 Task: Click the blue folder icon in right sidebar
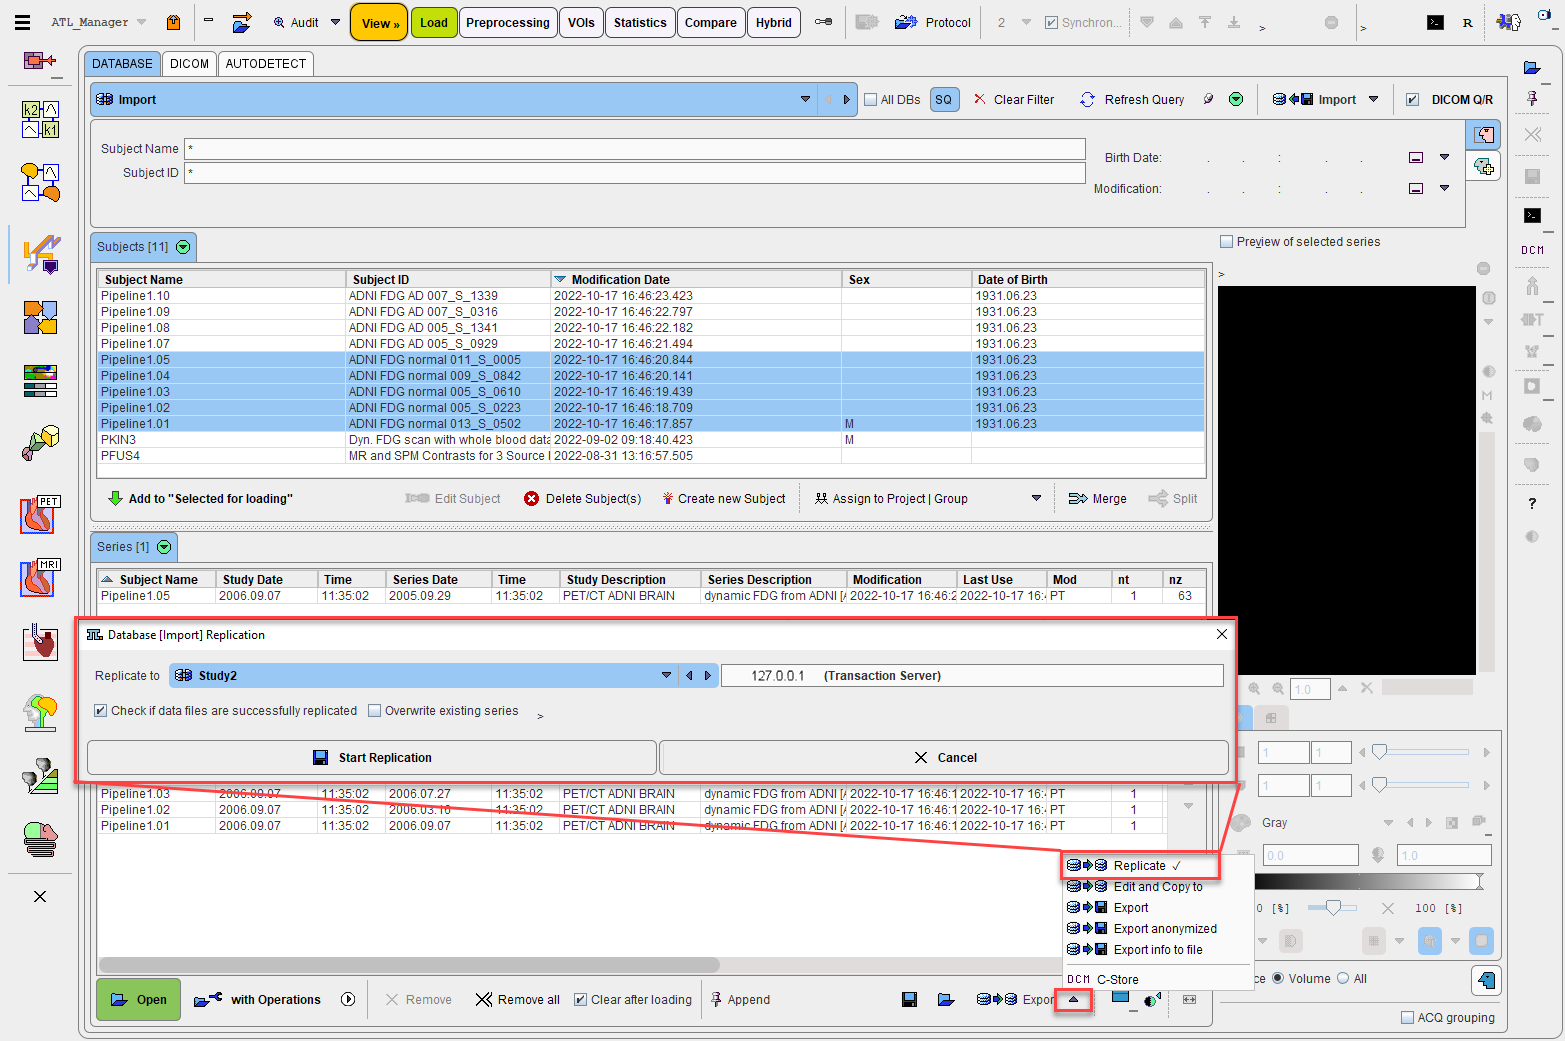1532,68
